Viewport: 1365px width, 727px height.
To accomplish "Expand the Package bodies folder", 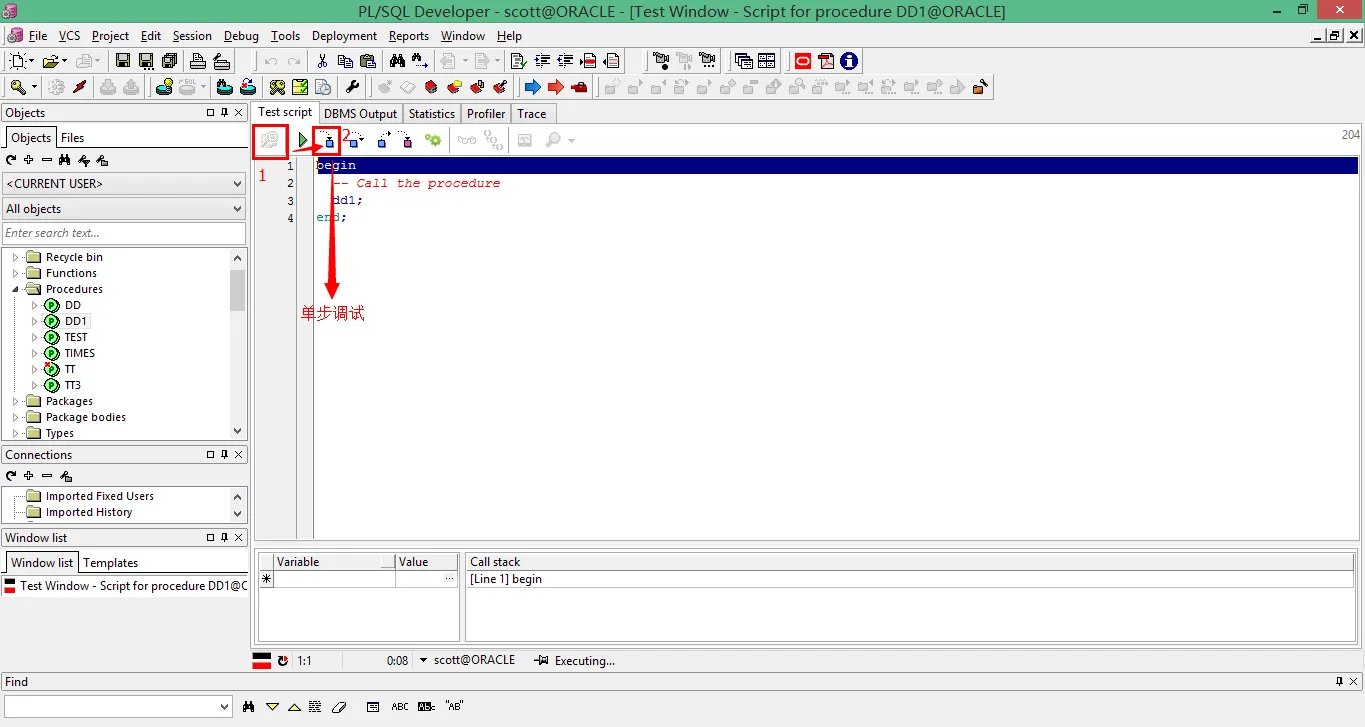I will point(15,417).
